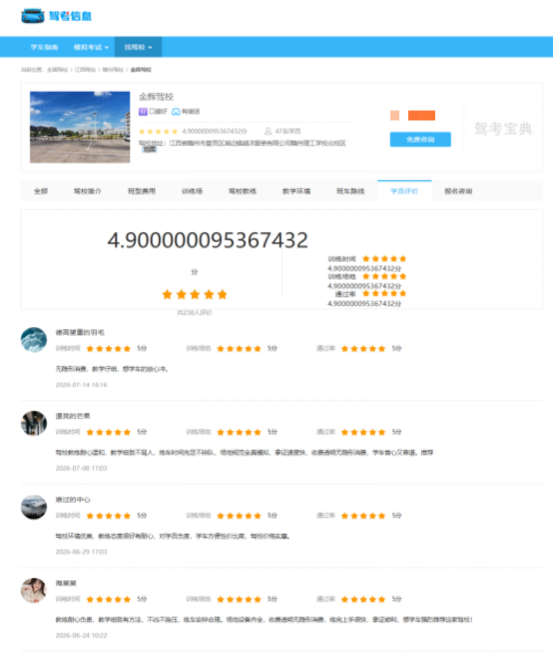
Task: Click the large five-star overall rating
Action: [x=195, y=294]
